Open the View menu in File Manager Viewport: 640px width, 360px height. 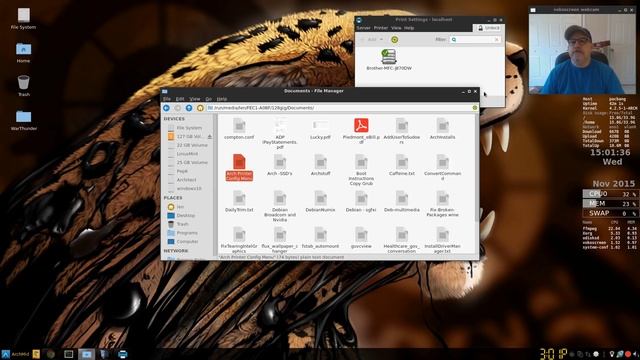(195, 99)
